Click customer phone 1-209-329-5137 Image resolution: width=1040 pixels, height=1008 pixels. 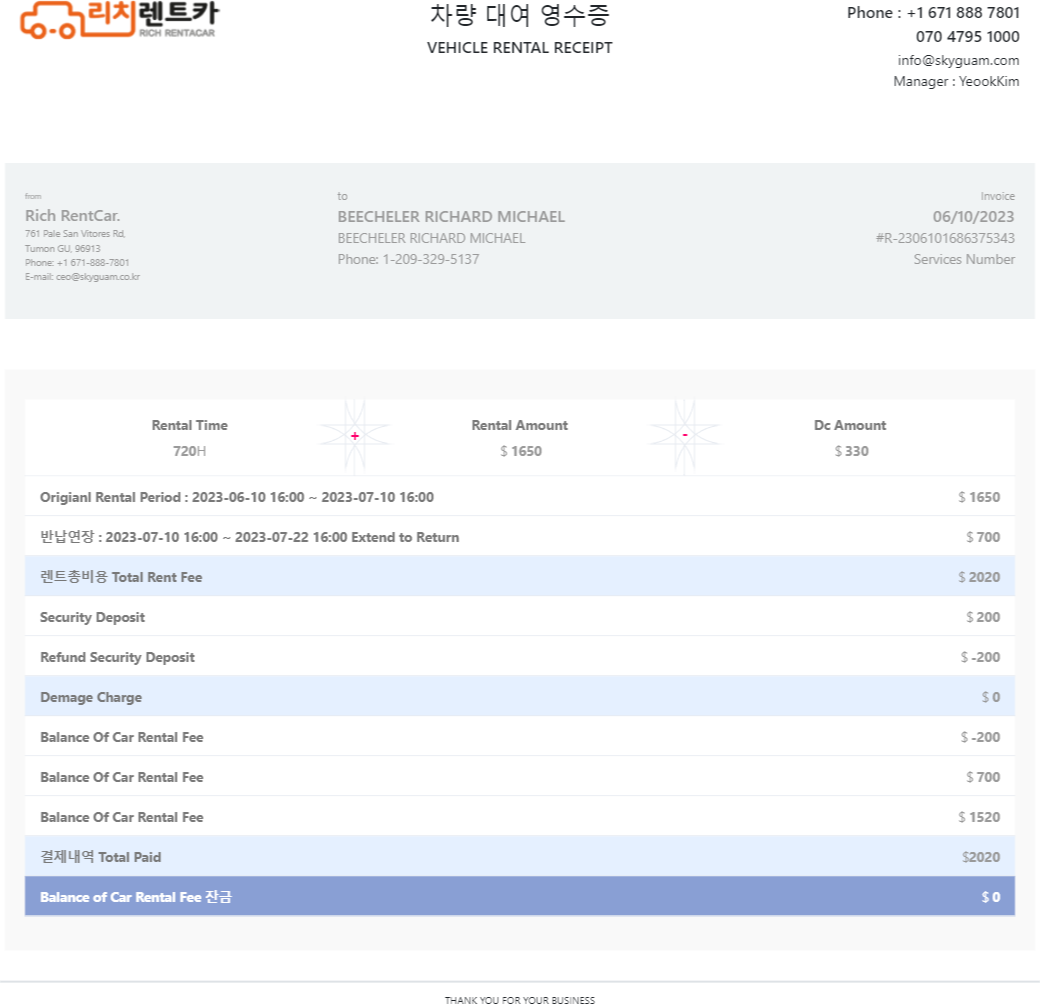(x=430, y=259)
